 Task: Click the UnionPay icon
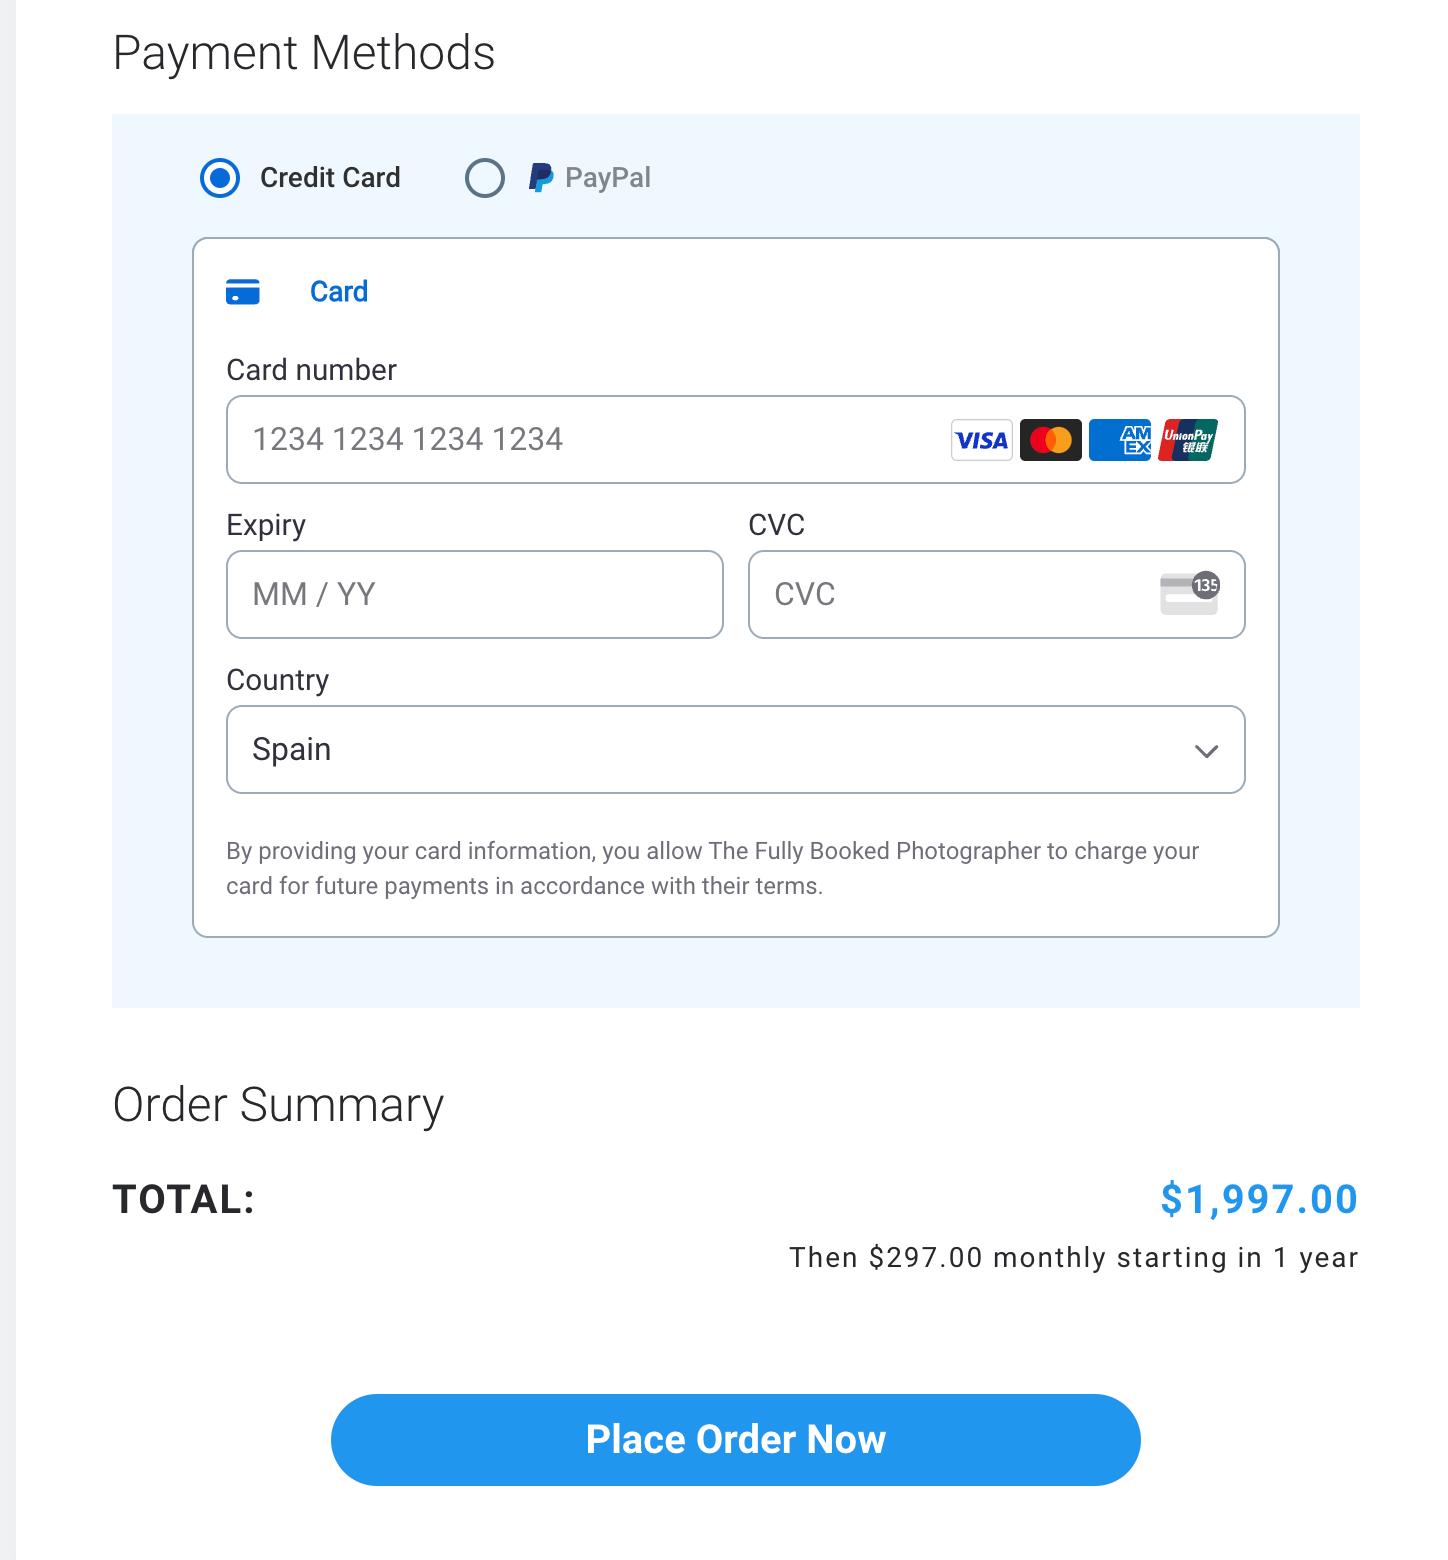tap(1187, 440)
